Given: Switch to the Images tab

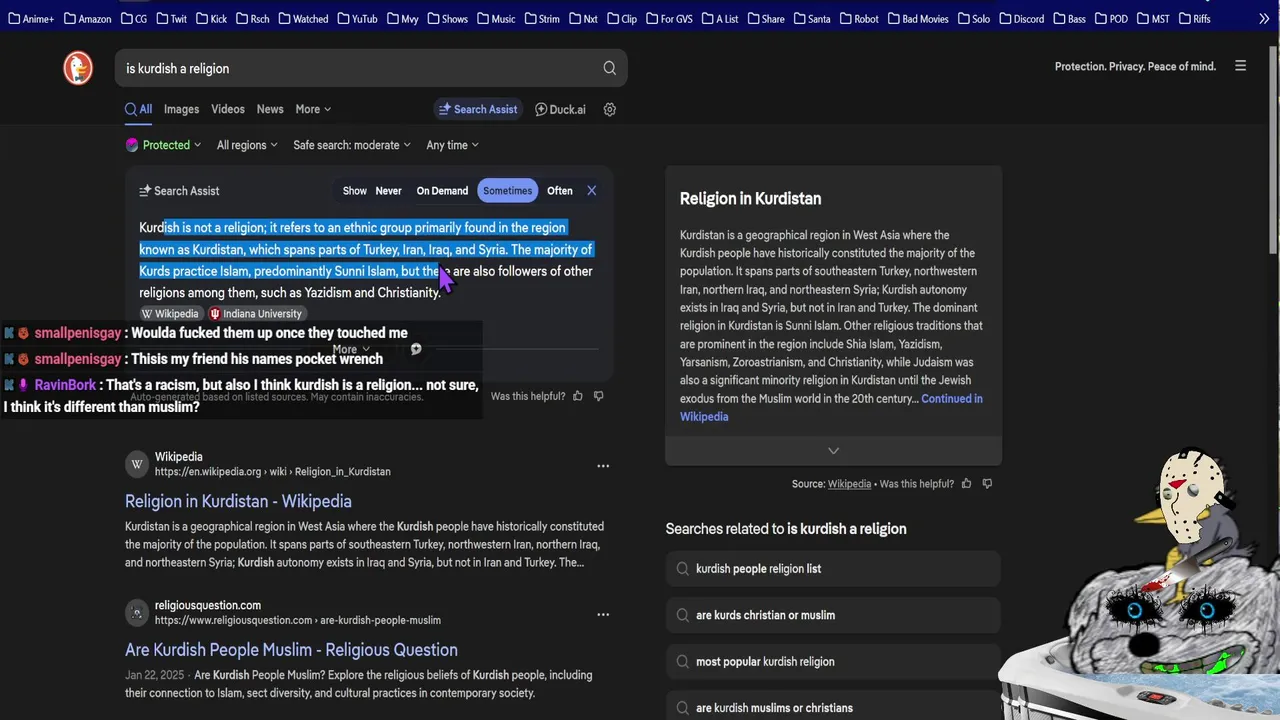Looking at the screenshot, I should pos(181,109).
